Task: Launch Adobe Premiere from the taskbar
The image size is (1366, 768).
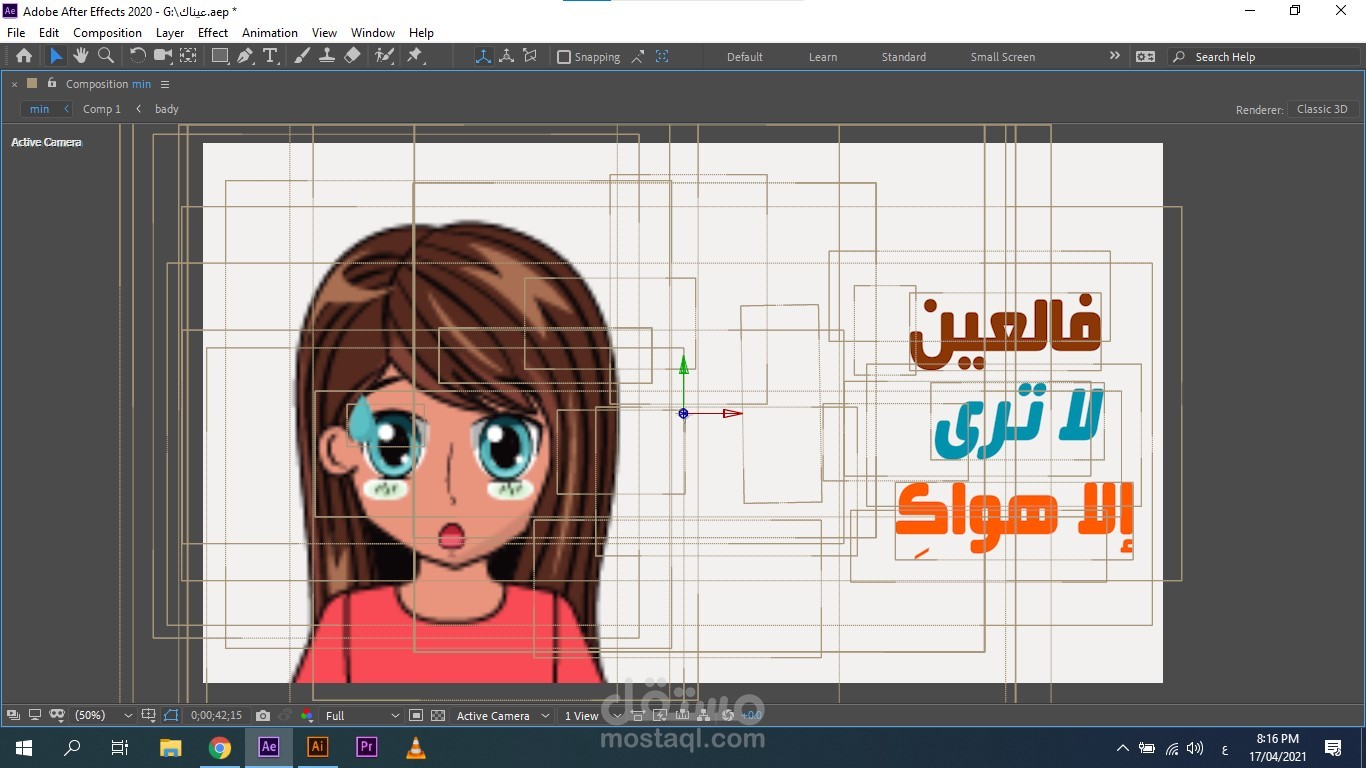Action: 366,747
